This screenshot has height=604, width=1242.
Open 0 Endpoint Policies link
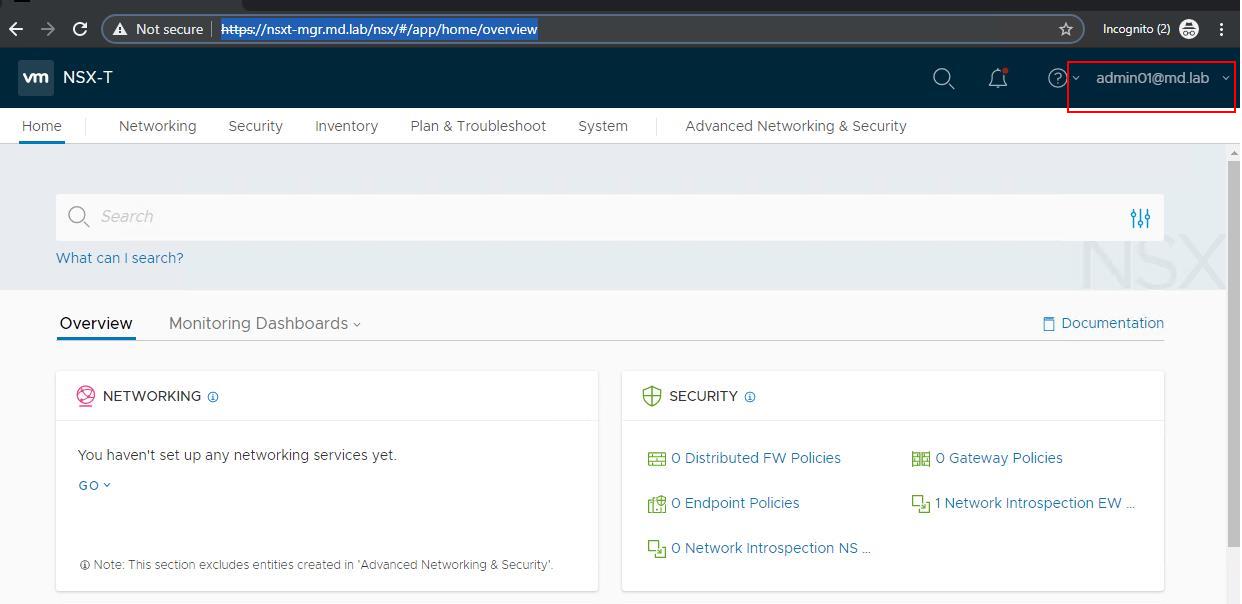pos(735,503)
